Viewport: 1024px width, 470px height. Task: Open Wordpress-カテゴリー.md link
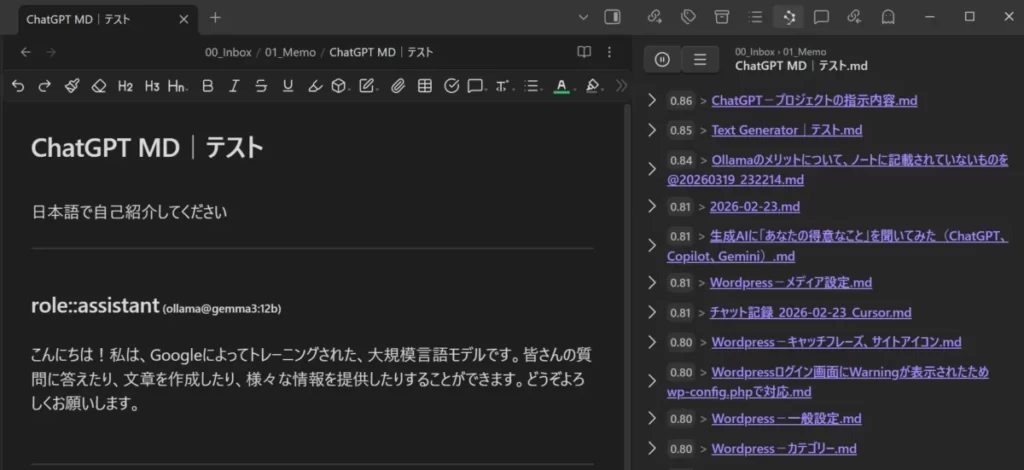pyautogui.click(x=784, y=448)
